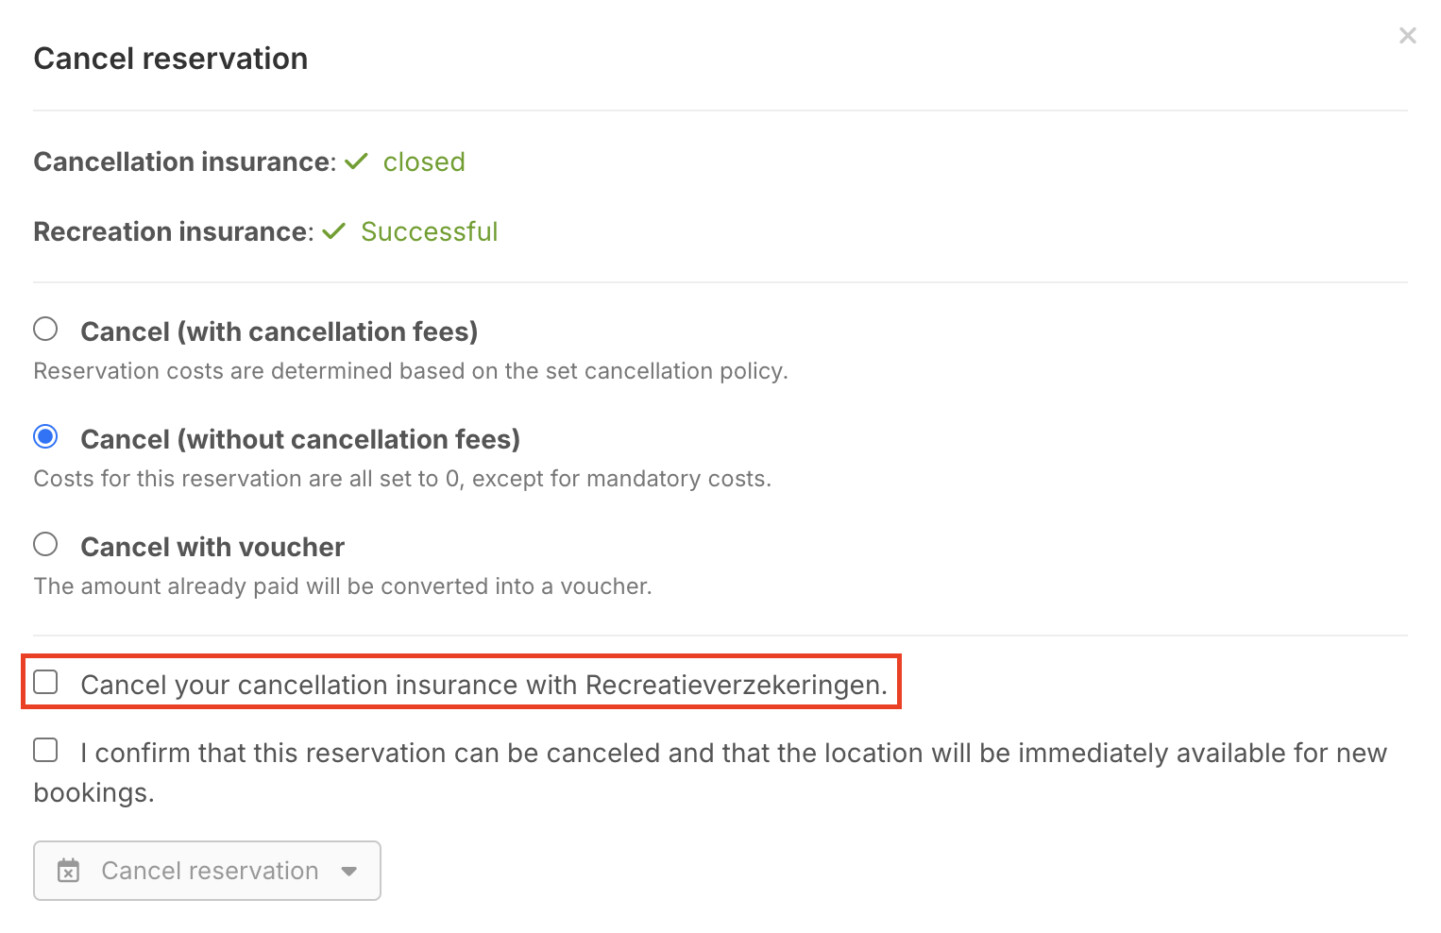1441x933 pixels.
Task: Choose the Cancel with voucher radio button
Action: pyautogui.click(x=45, y=545)
